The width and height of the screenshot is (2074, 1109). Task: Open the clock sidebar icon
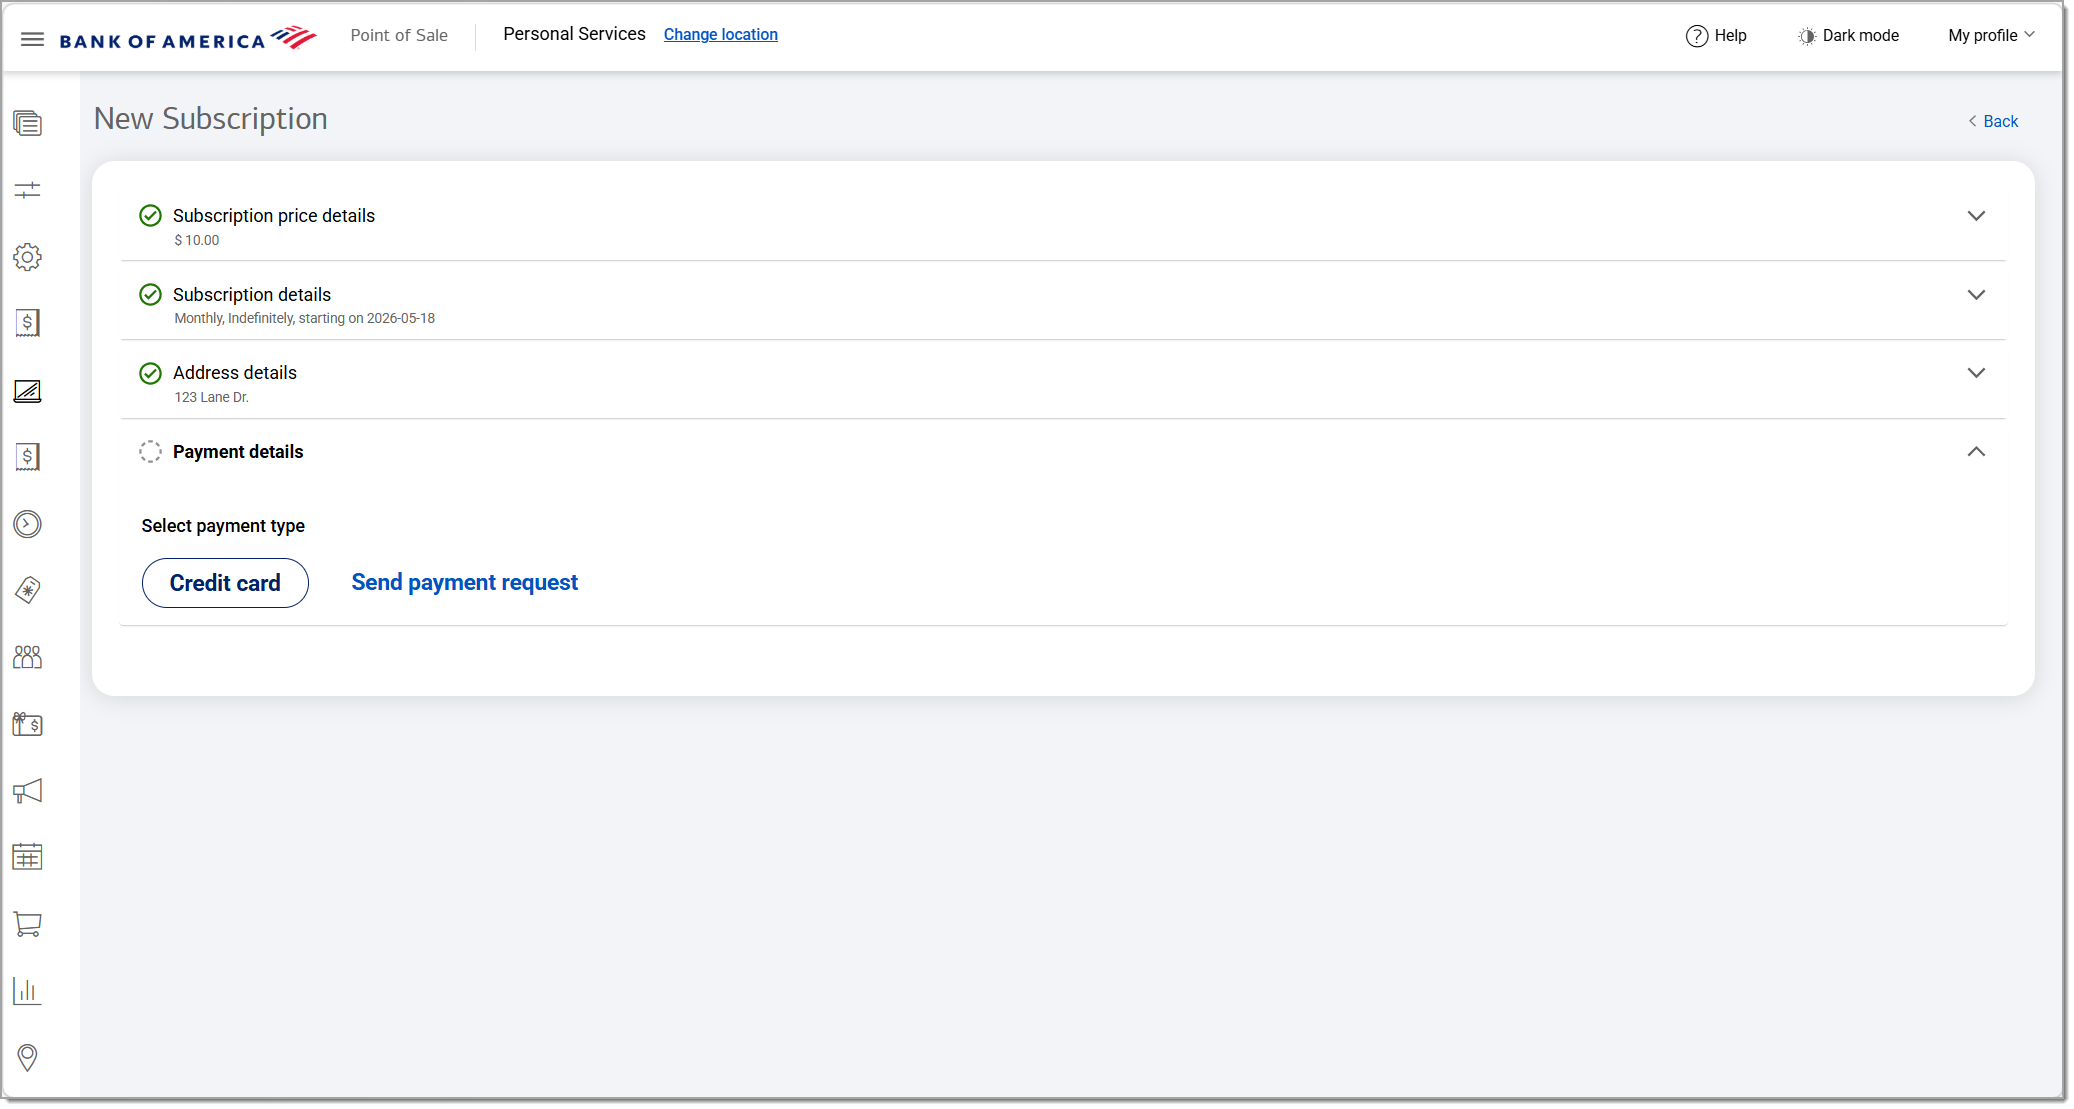coord(27,524)
